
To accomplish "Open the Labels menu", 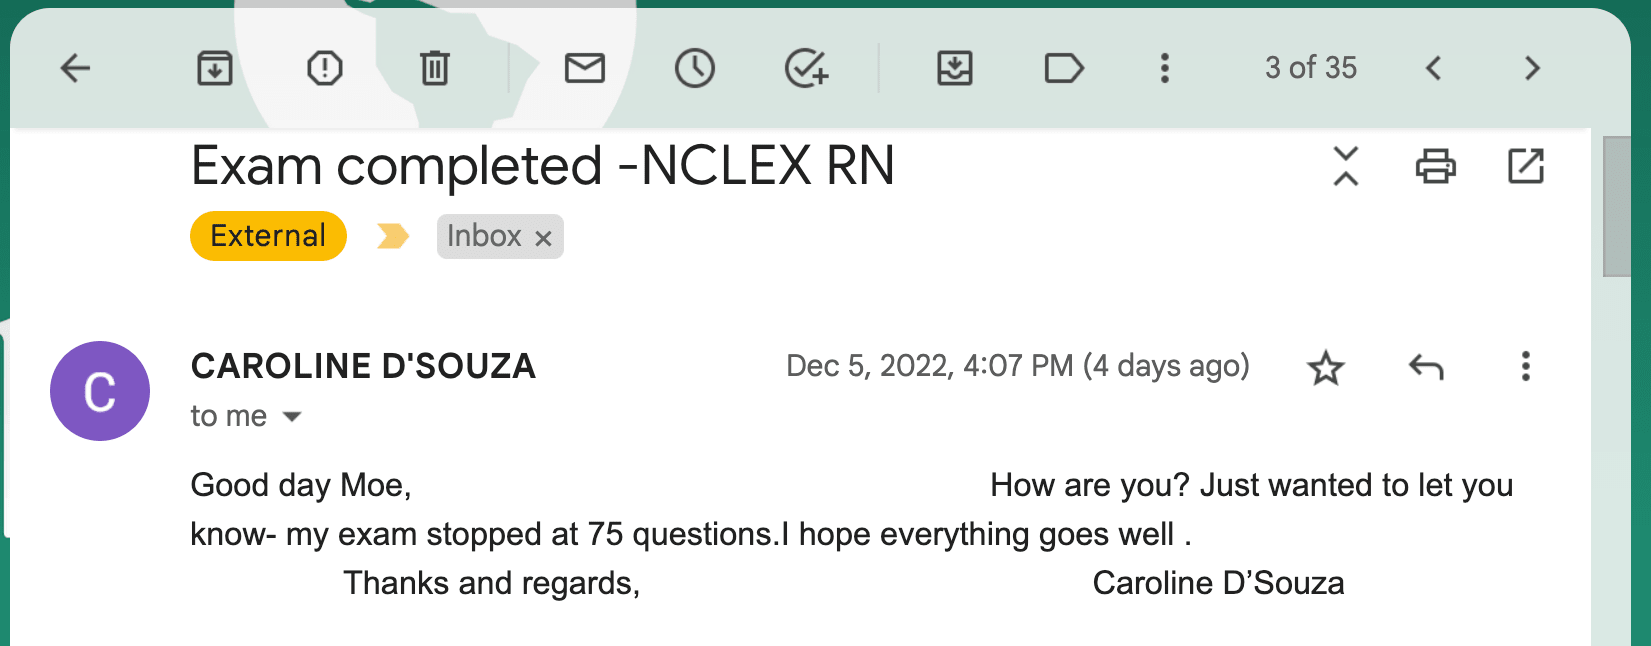I will click(x=1064, y=68).
